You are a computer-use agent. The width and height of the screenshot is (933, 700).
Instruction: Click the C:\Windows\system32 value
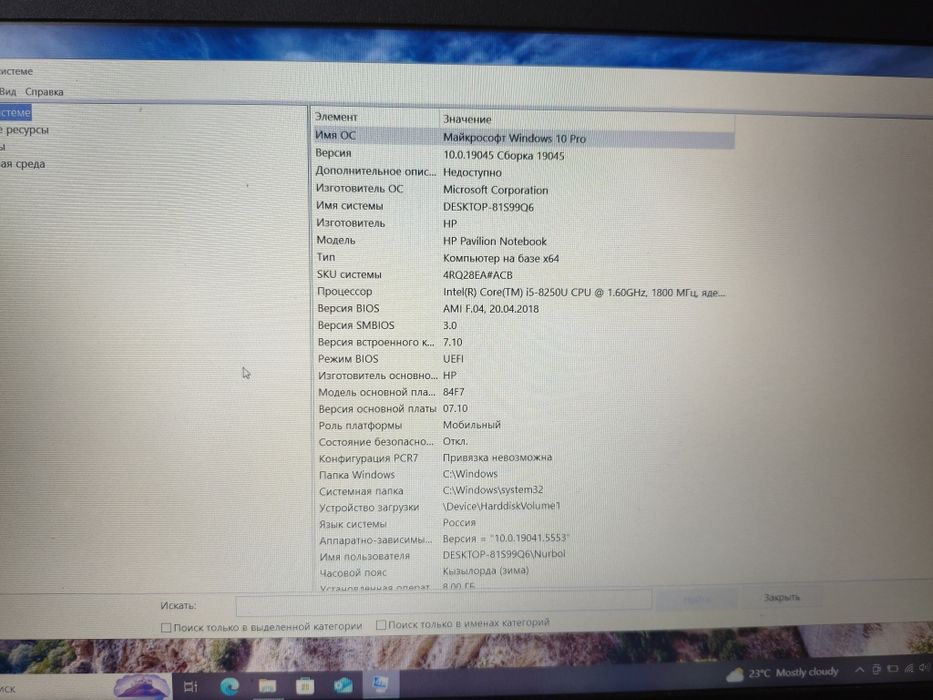(x=493, y=489)
